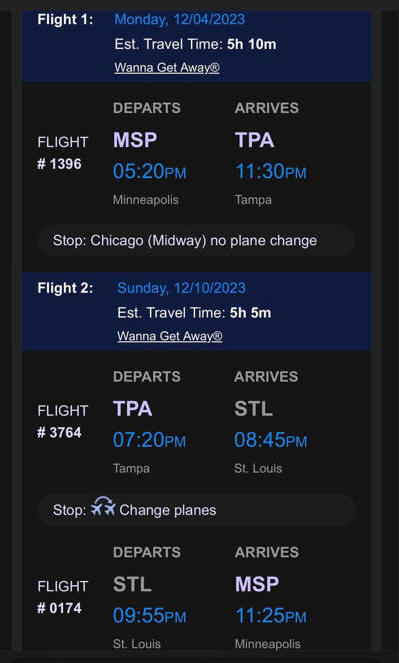Image resolution: width=399 pixels, height=663 pixels.
Task: Click the 11:30PM Tampa arrival time
Action: click(271, 172)
